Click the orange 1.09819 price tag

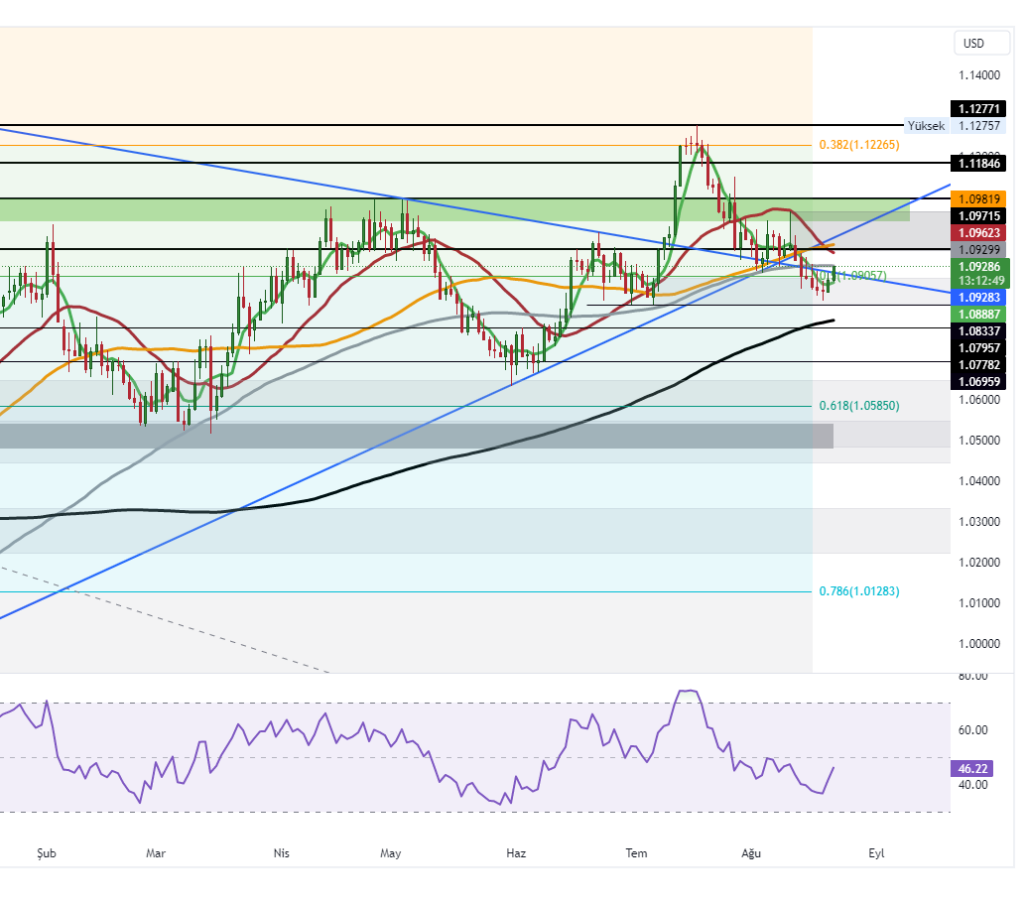pos(978,199)
